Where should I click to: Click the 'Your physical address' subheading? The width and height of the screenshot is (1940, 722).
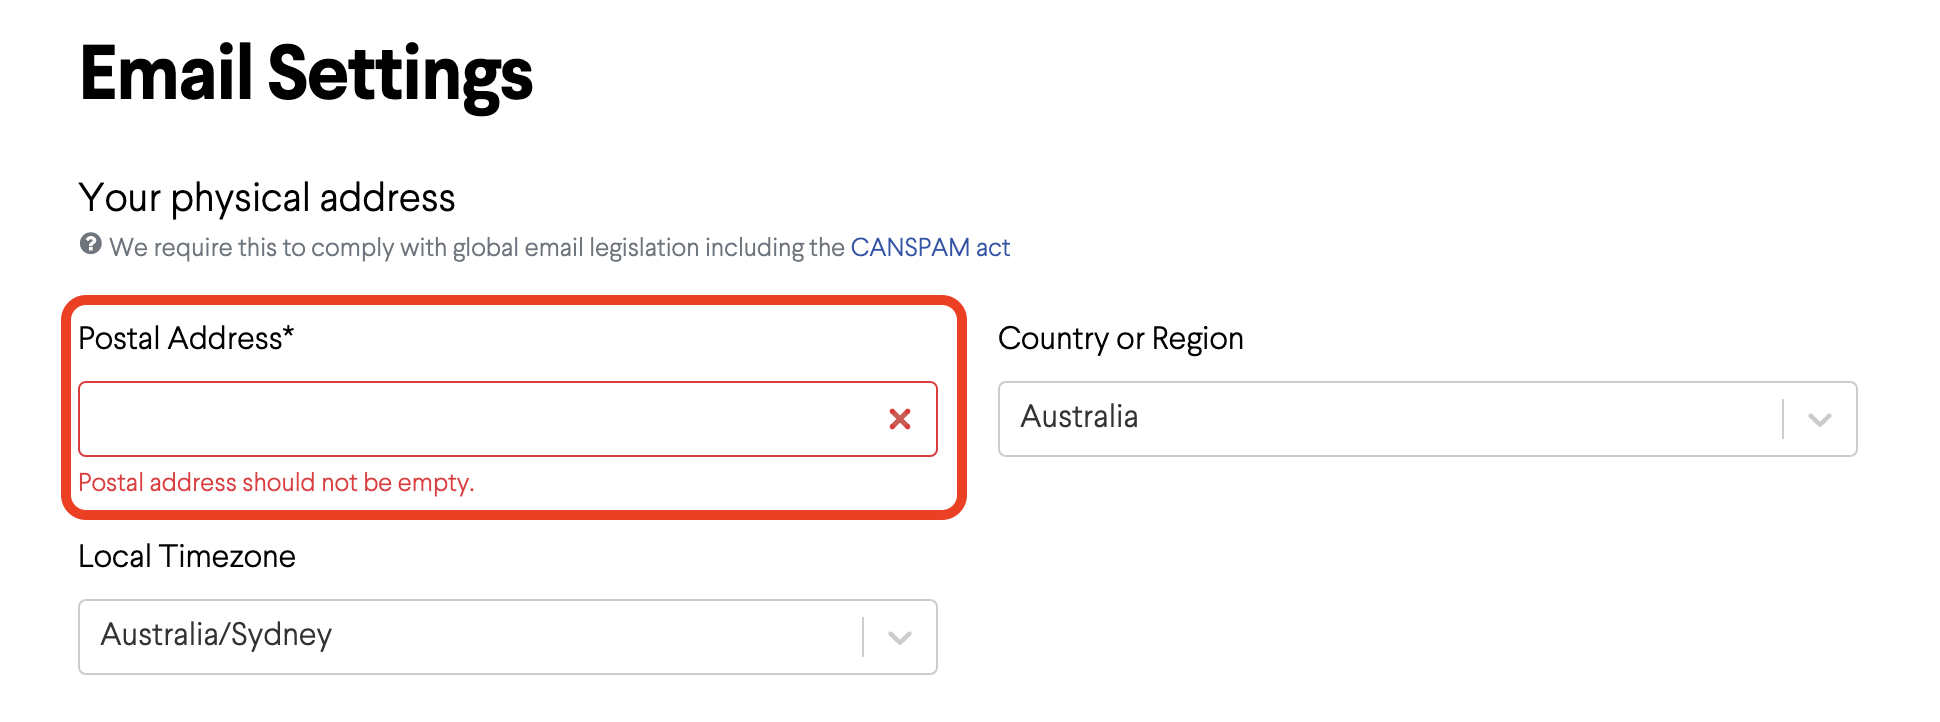tap(267, 198)
